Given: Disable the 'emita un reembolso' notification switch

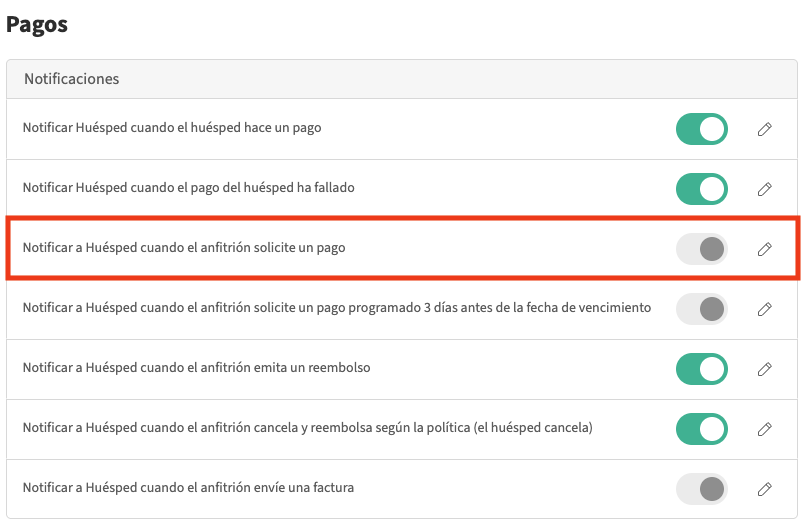Looking at the screenshot, I should pos(701,369).
